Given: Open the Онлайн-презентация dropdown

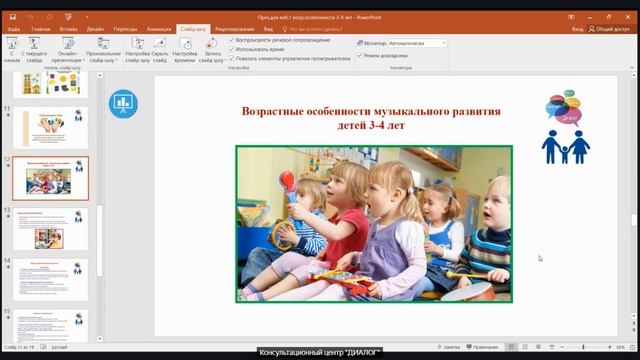Looking at the screenshot, I should pyautogui.click(x=68, y=50).
